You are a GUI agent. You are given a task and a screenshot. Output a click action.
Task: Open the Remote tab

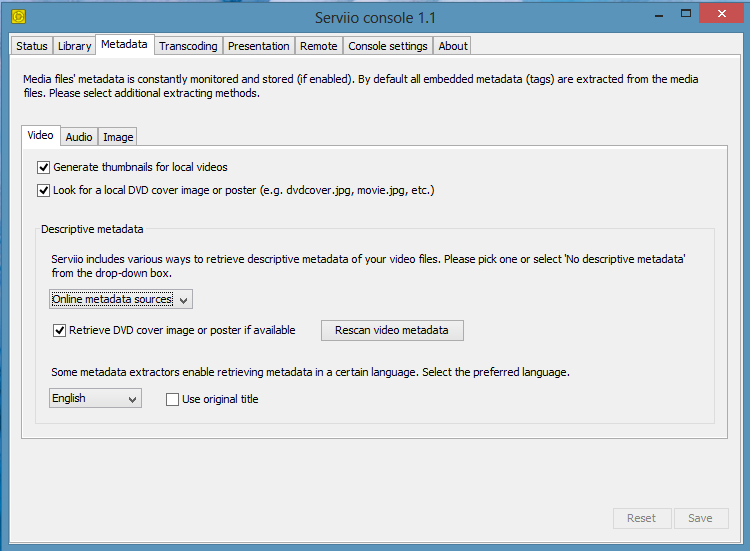tap(319, 46)
